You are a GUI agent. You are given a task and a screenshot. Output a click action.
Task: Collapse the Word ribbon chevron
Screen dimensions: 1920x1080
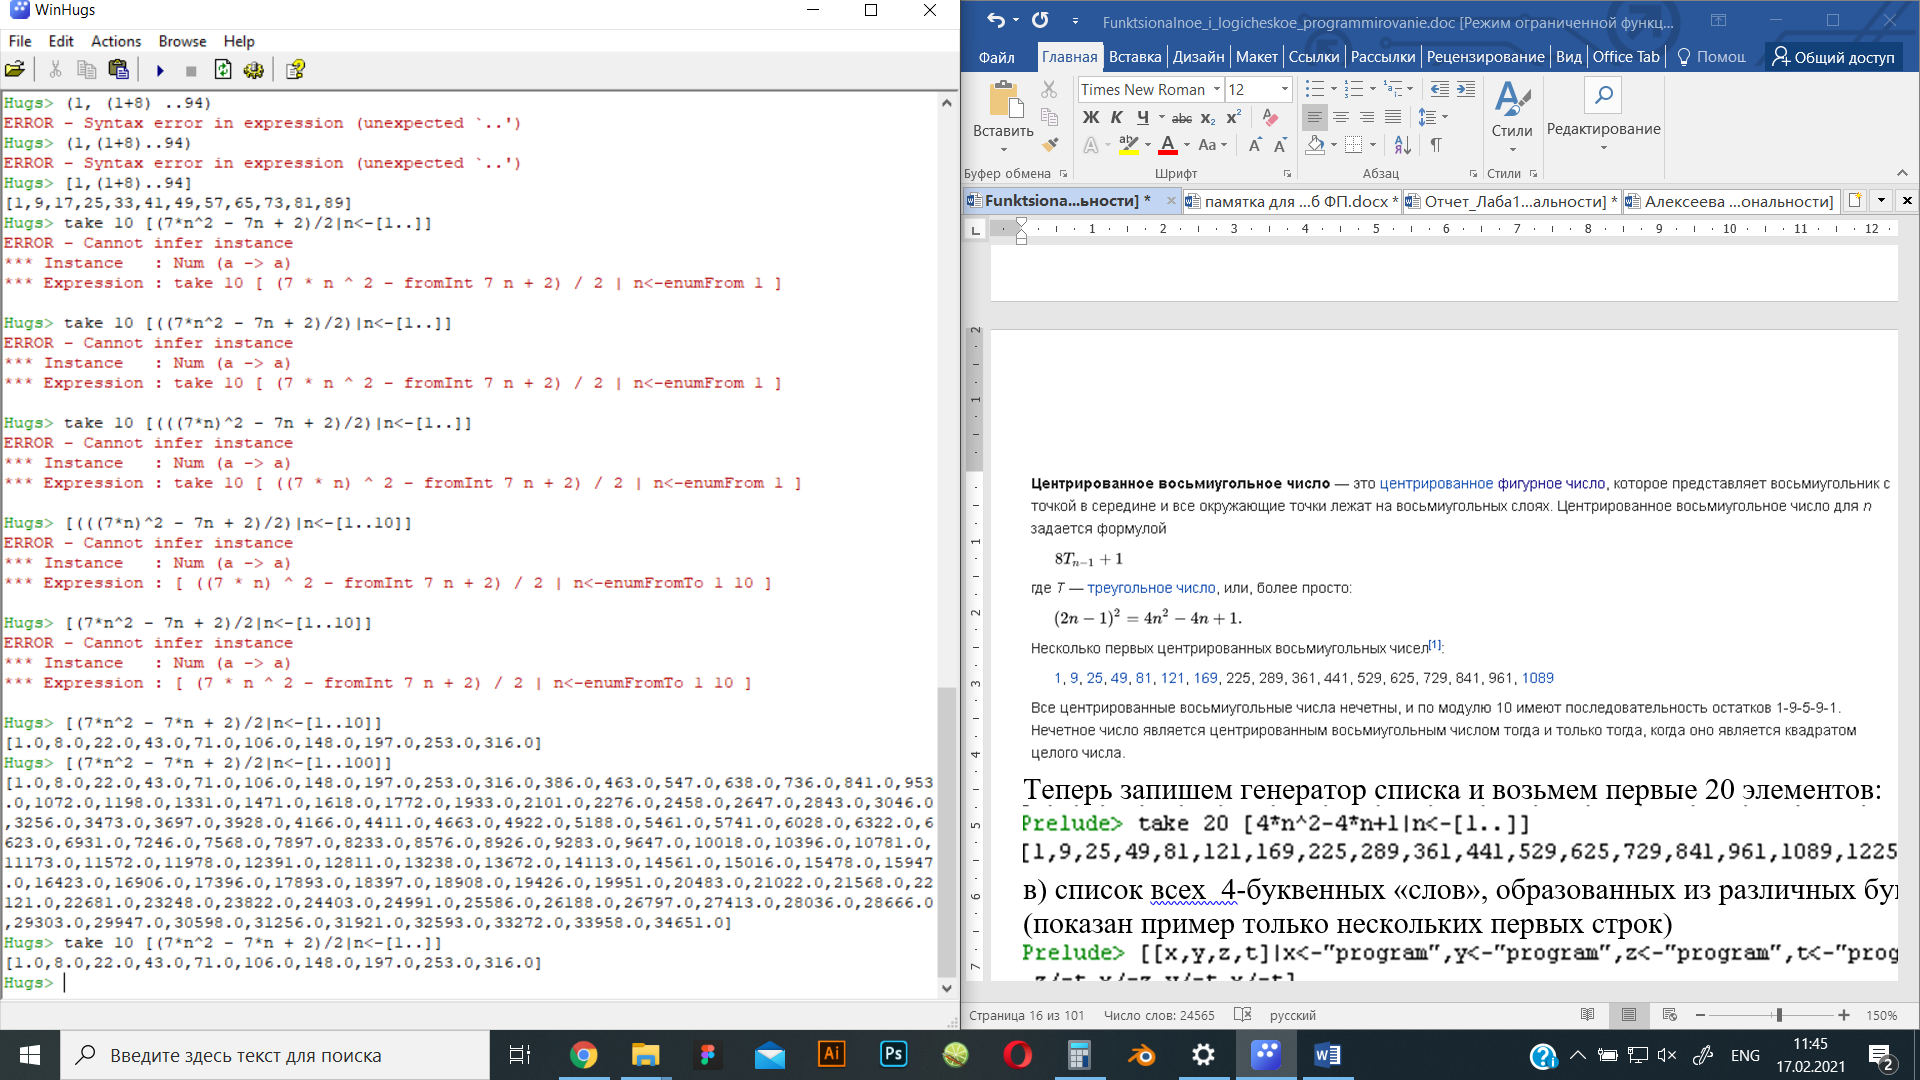point(1902,173)
